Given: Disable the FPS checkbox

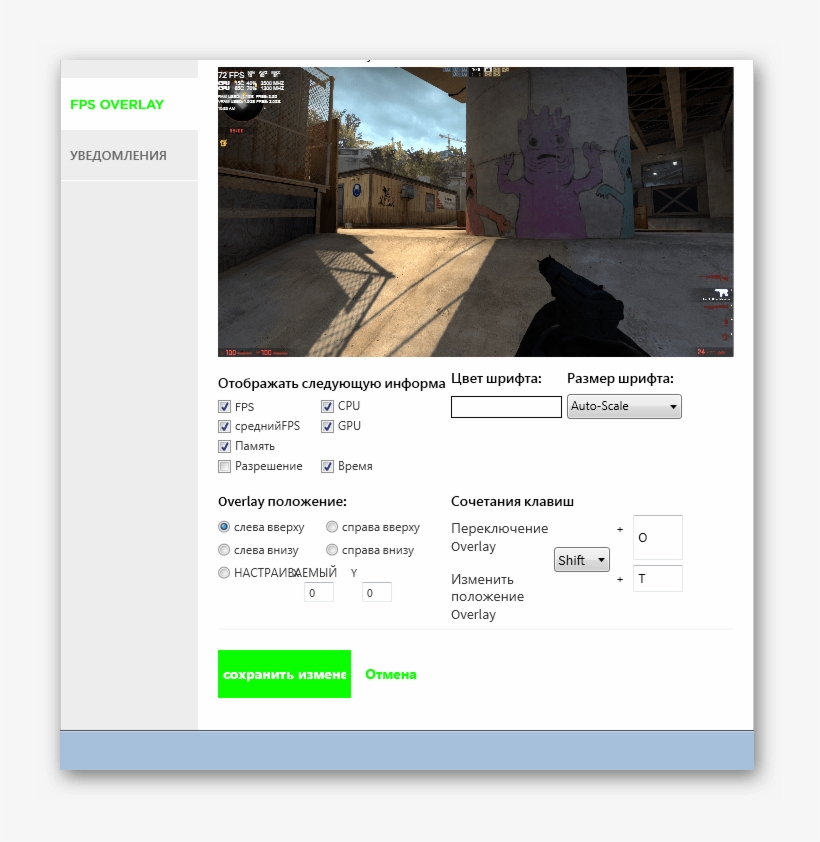Looking at the screenshot, I should 225,406.
